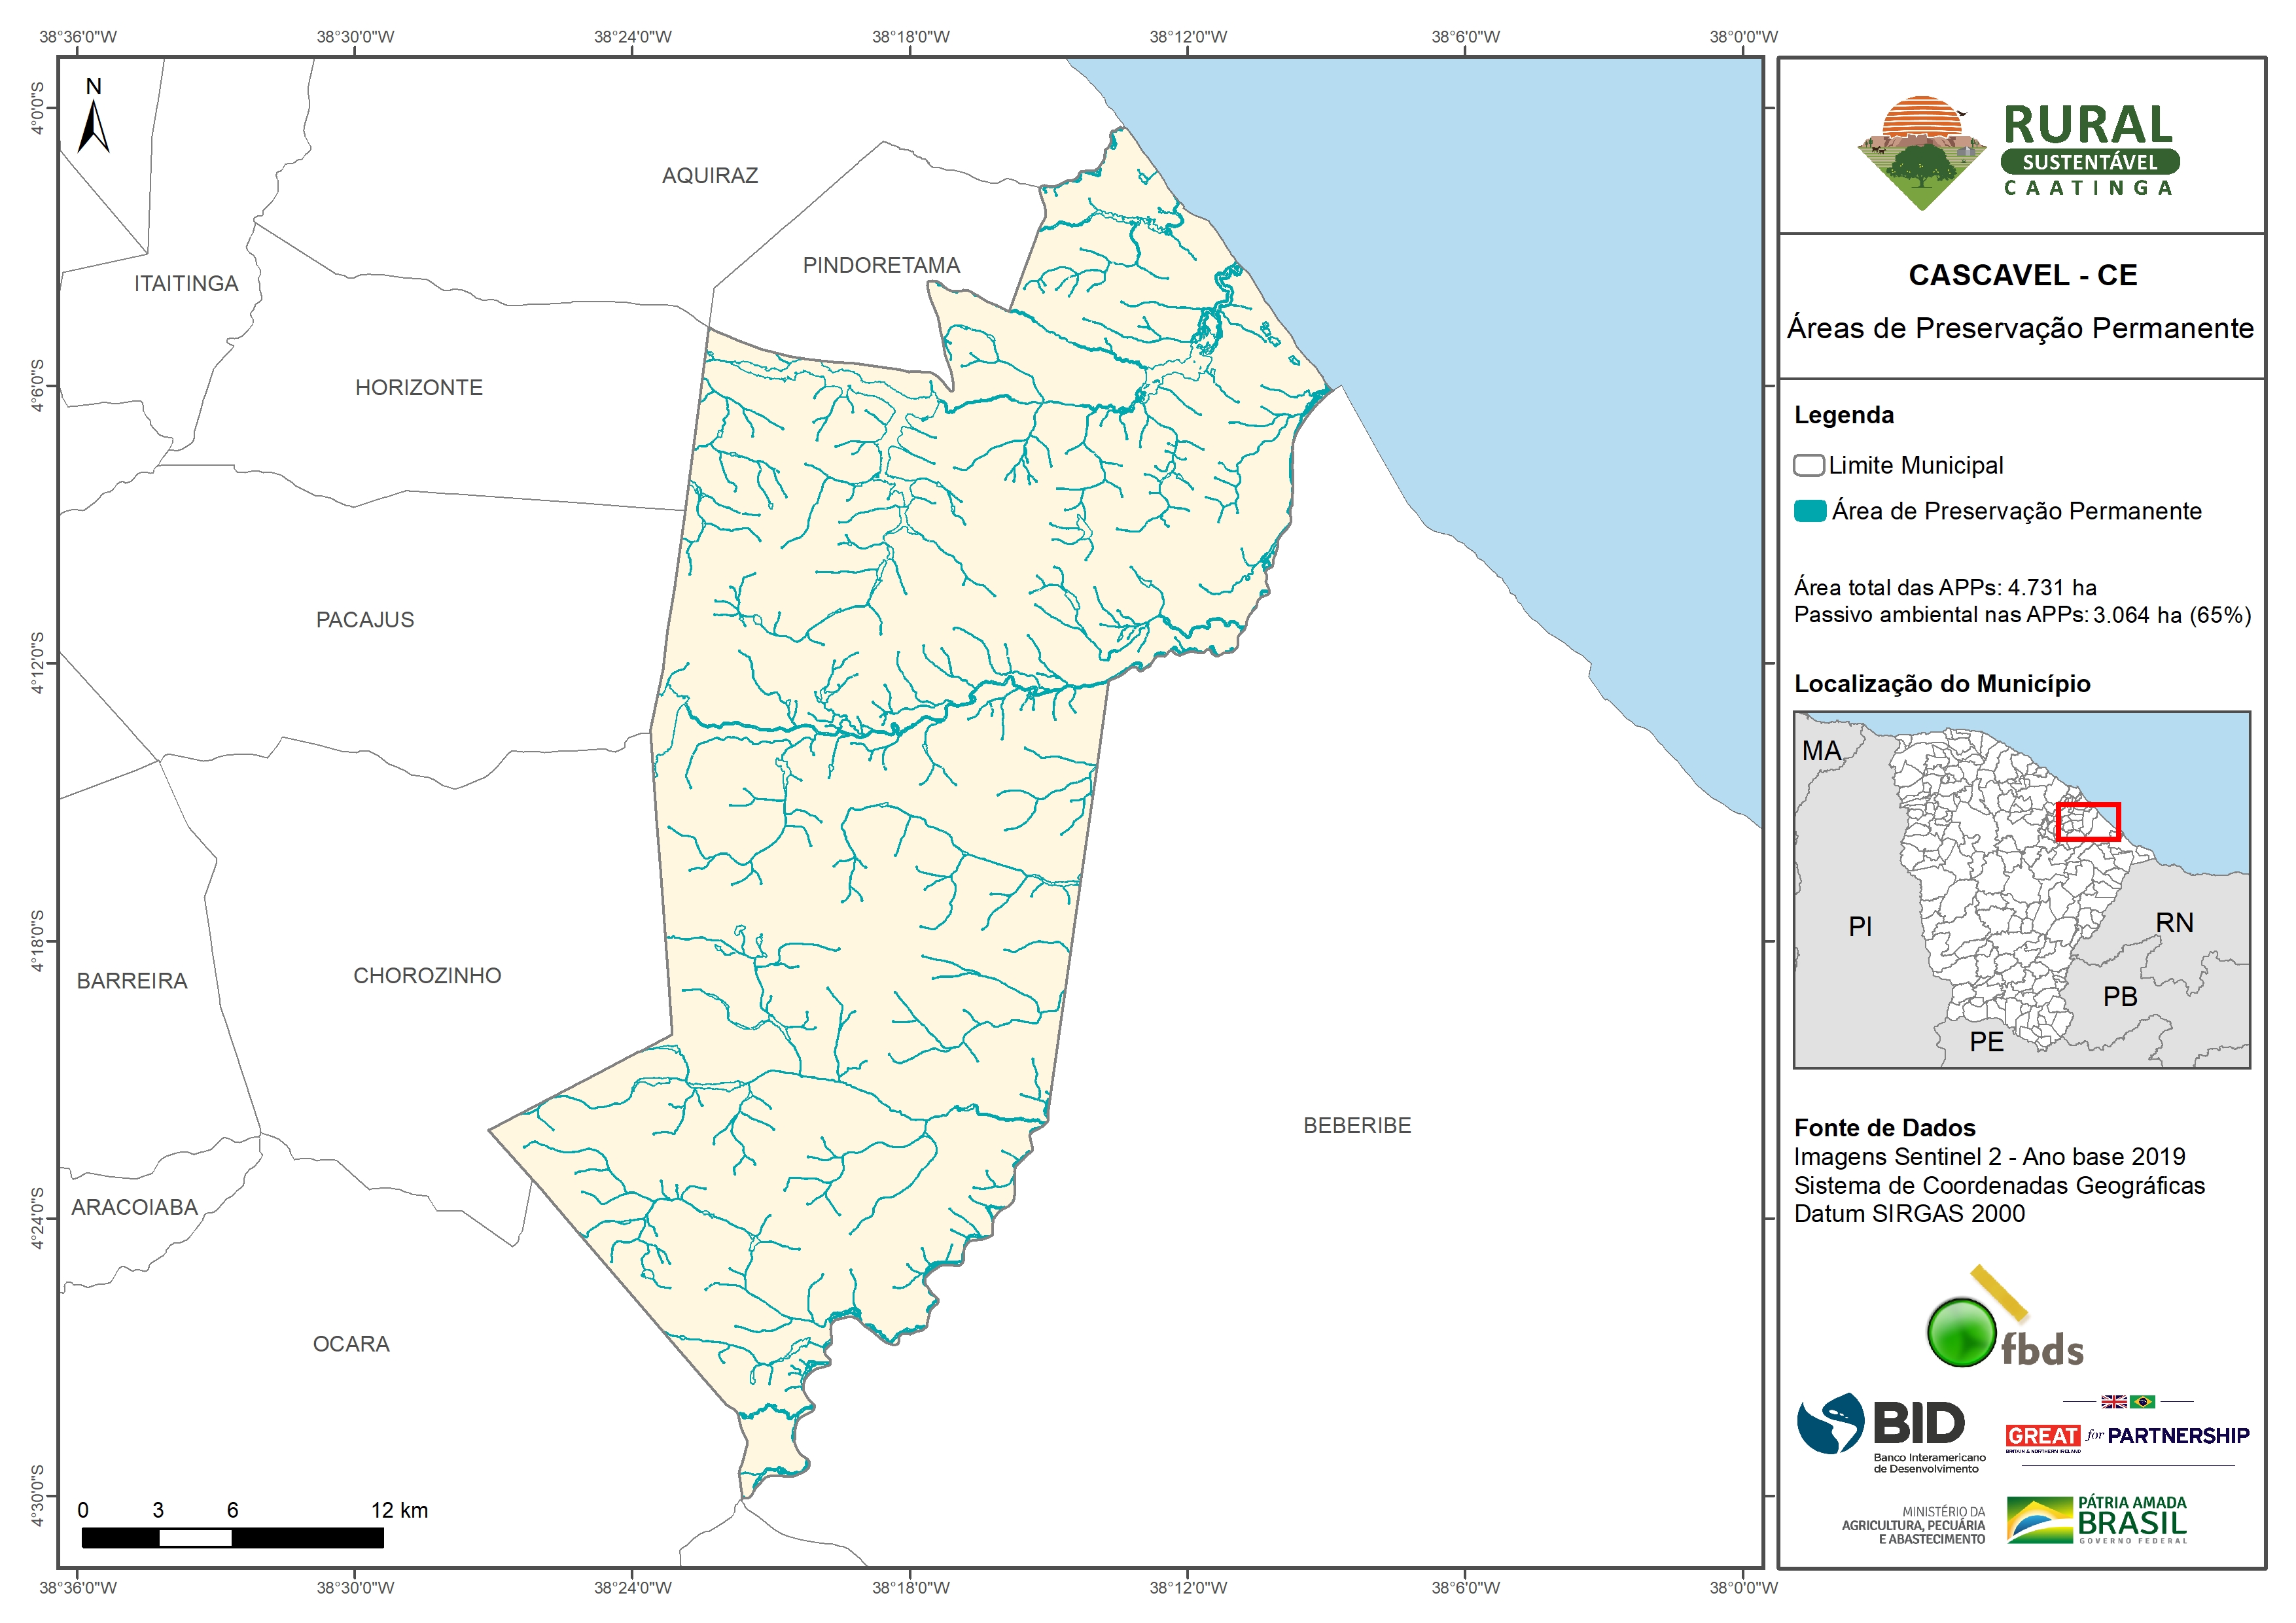The image size is (2296, 1623).
Task: Click the GREAT for Partnership logo
Action: point(2127,1435)
